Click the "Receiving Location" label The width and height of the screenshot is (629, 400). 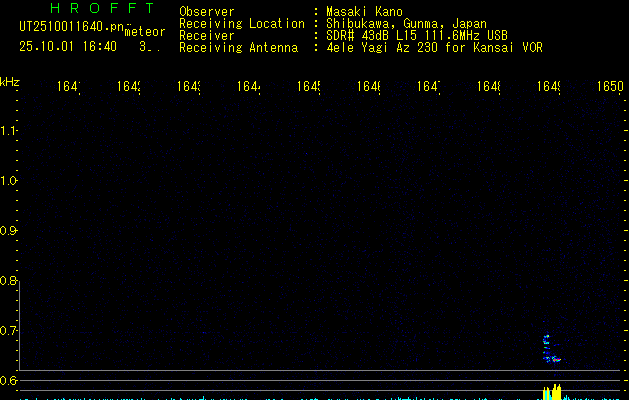[x=242, y=24]
